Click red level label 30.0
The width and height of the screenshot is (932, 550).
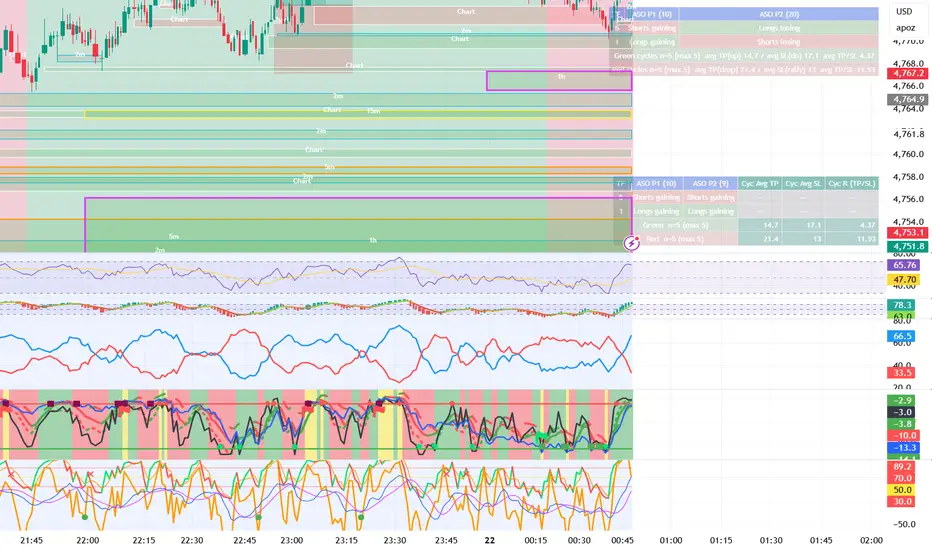pyautogui.click(x=902, y=502)
